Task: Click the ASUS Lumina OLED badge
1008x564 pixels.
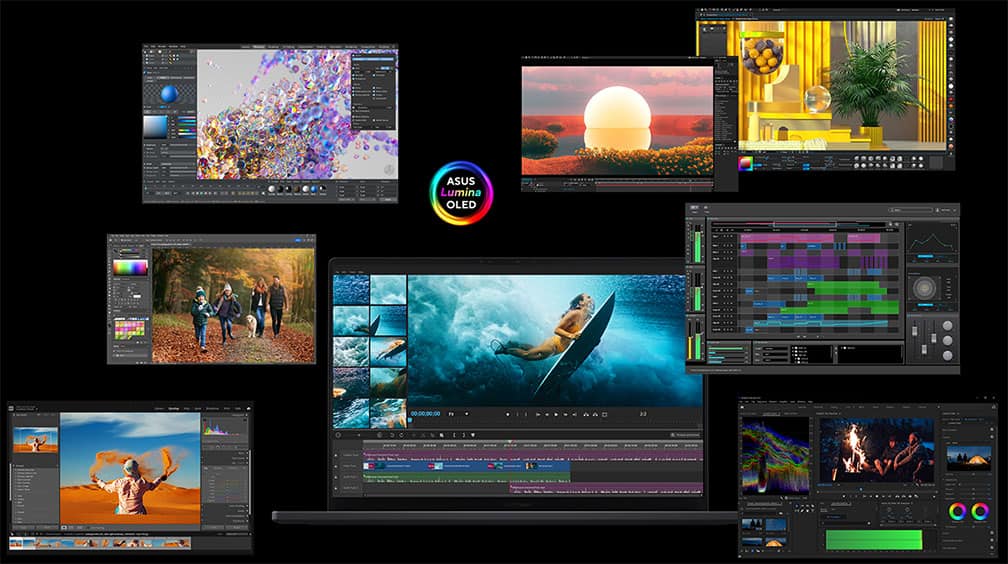Action: tap(461, 193)
